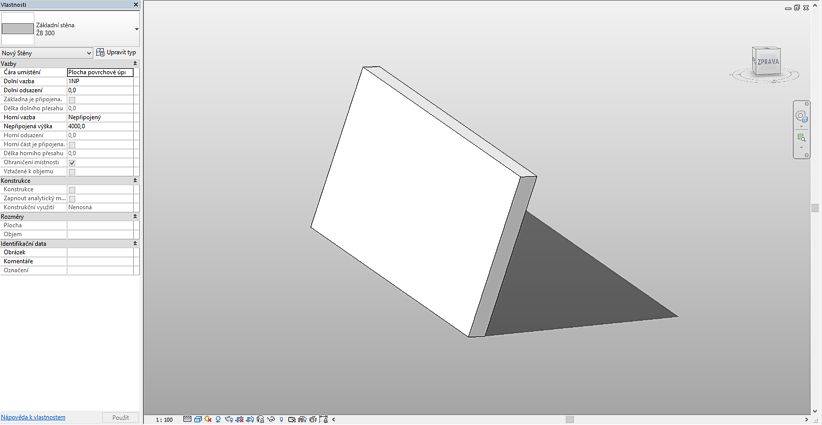Toggle sun path icon in view bar
822x425 pixels.
pos(208,420)
